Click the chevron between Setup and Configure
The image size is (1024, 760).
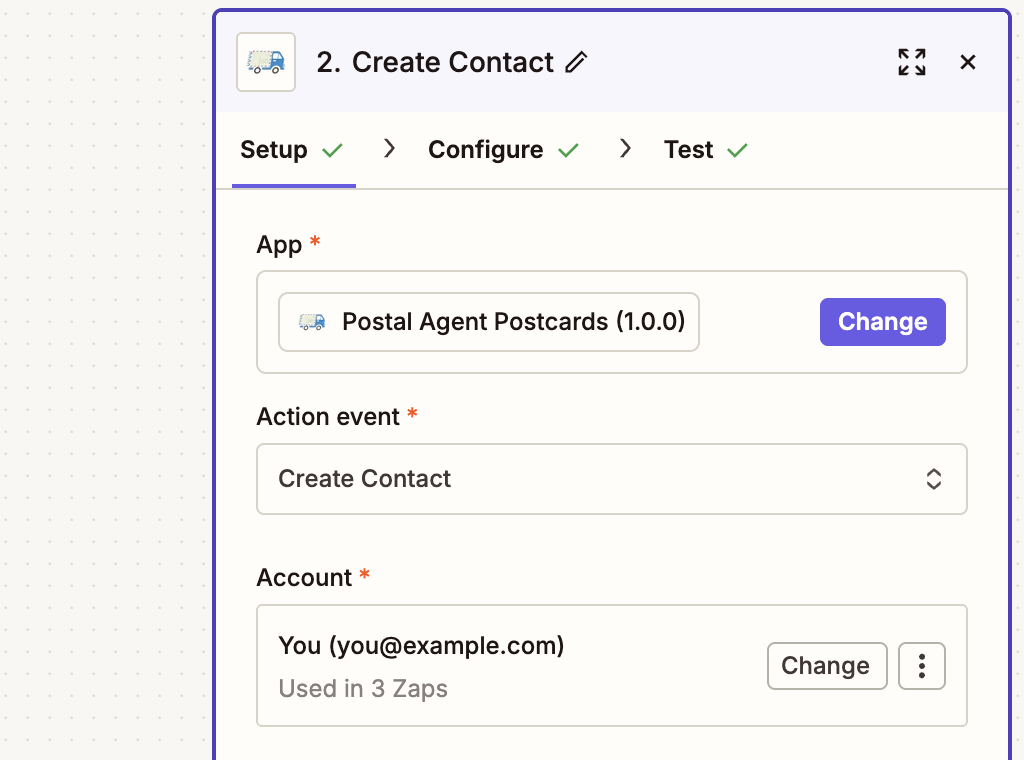[x=390, y=149]
